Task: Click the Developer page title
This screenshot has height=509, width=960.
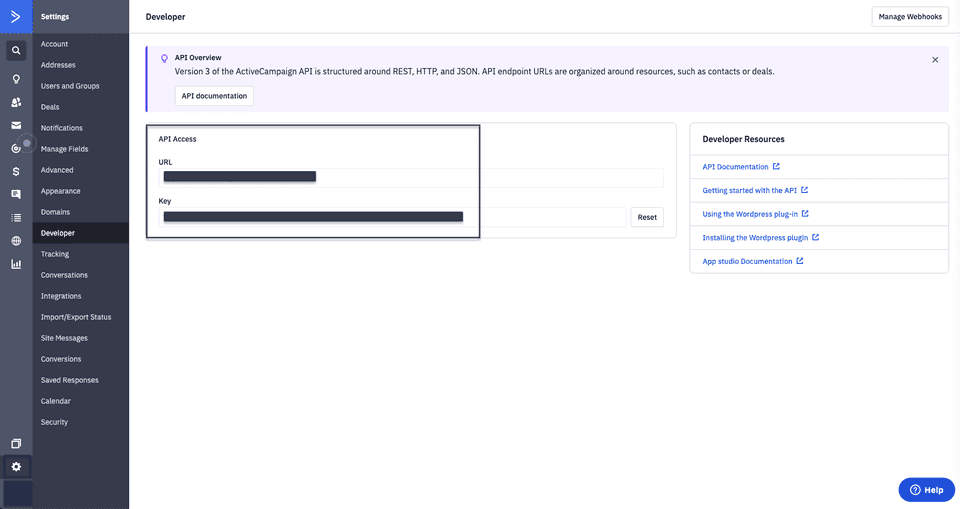Action: coord(165,17)
